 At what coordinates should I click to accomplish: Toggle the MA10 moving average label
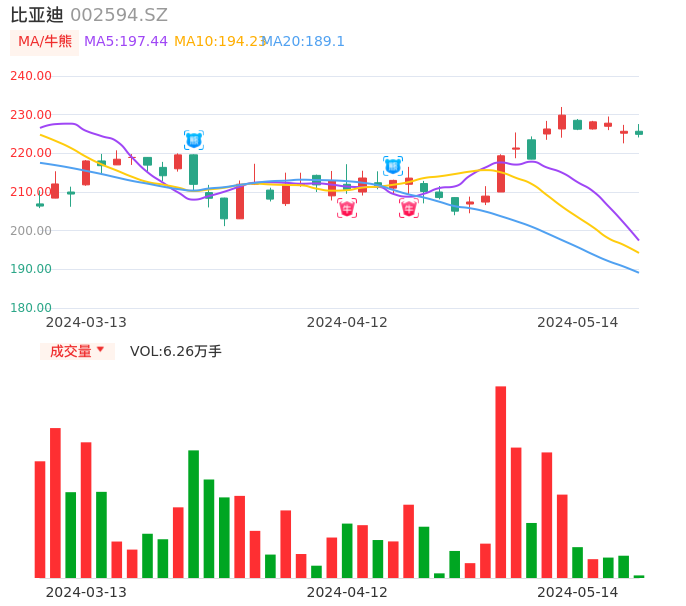click(x=219, y=41)
